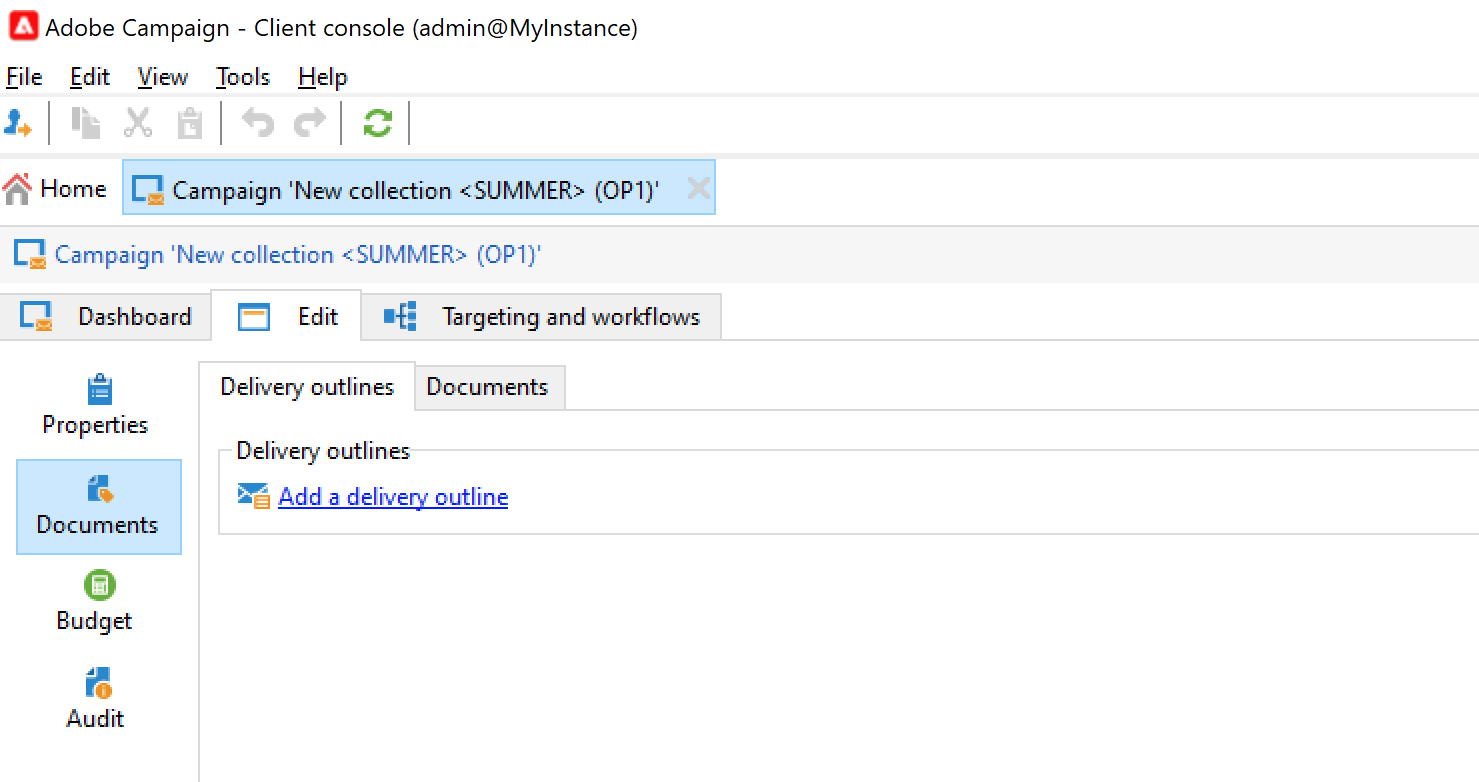Open the Audit section icon
1479x782 pixels.
point(99,683)
